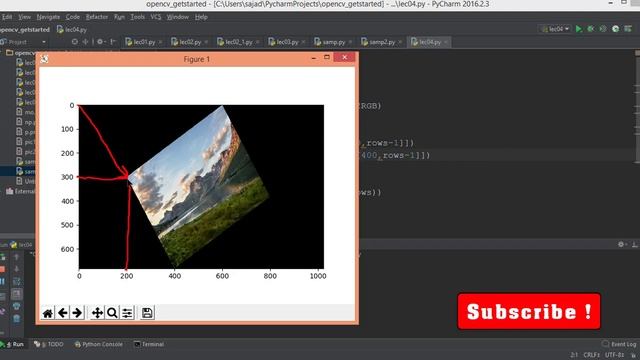
Task: Clear all Run console output trash icon
Action: [x=16, y=318]
